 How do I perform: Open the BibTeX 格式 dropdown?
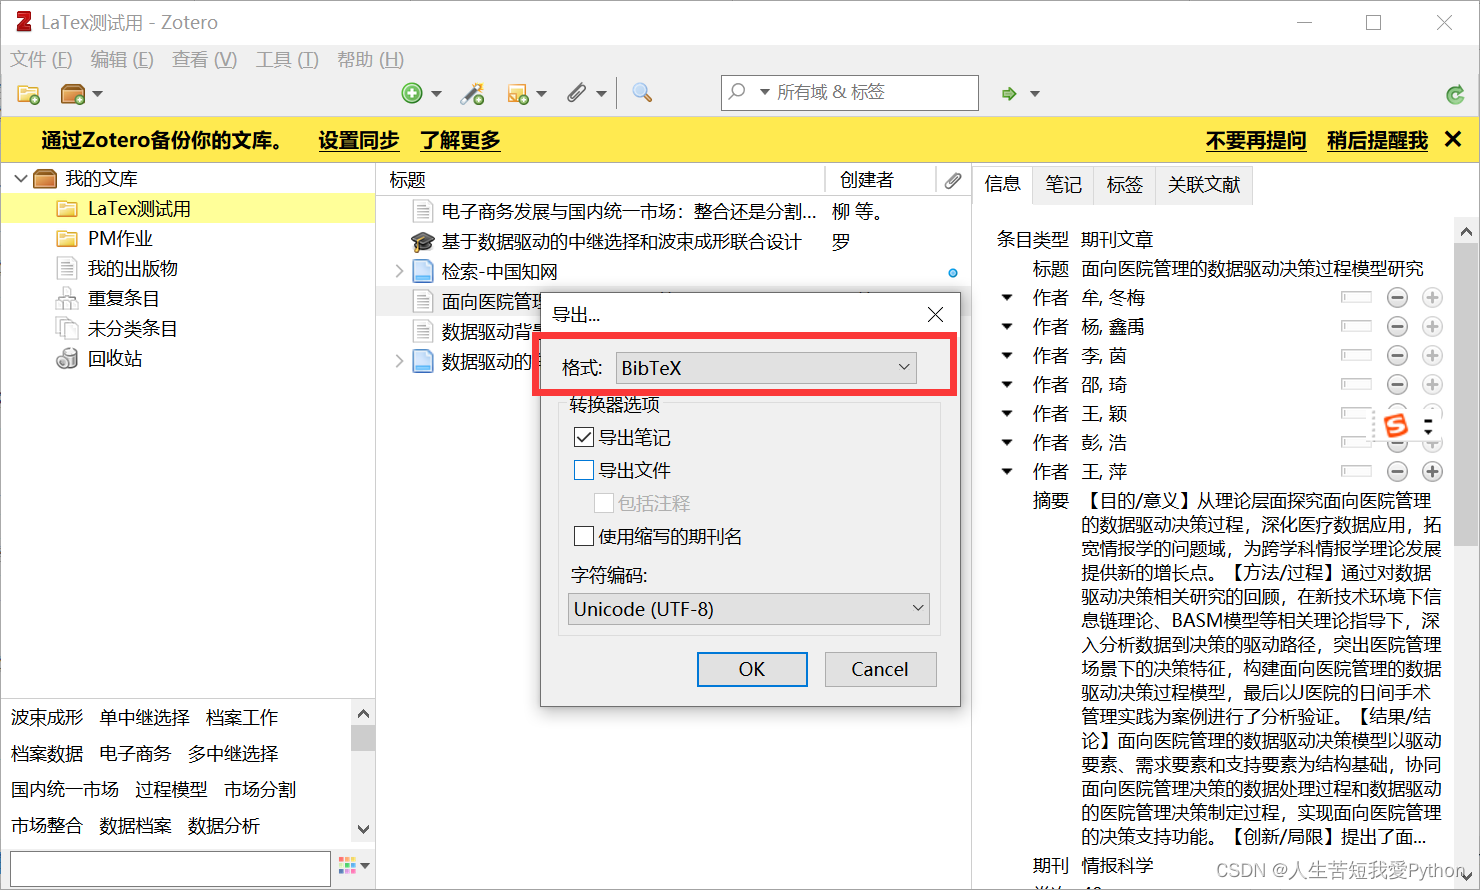click(765, 368)
